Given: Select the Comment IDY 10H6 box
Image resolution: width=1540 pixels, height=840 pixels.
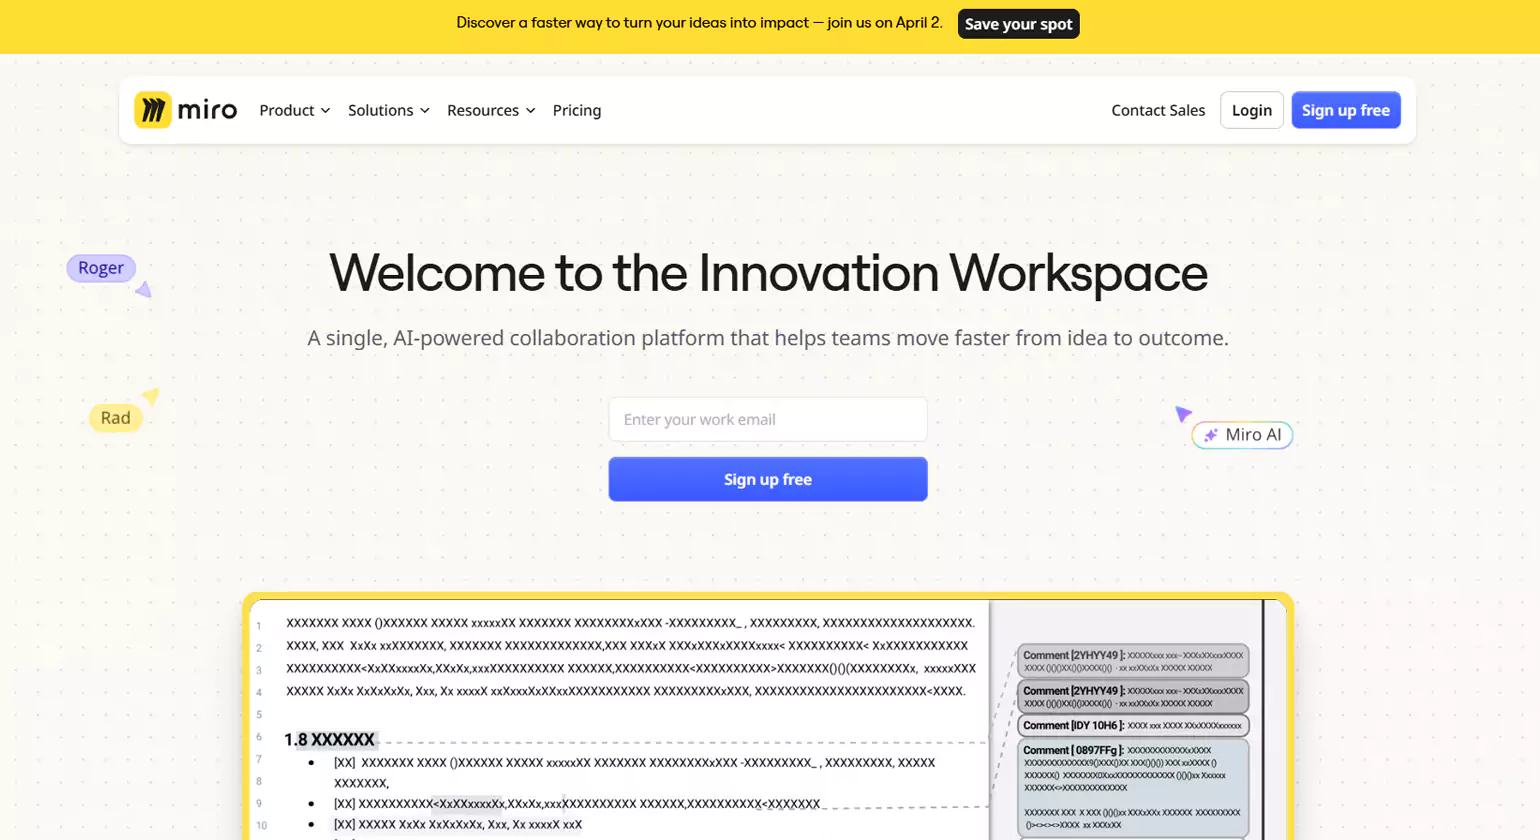Looking at the screenshot, I should (x=1132, y=725).
